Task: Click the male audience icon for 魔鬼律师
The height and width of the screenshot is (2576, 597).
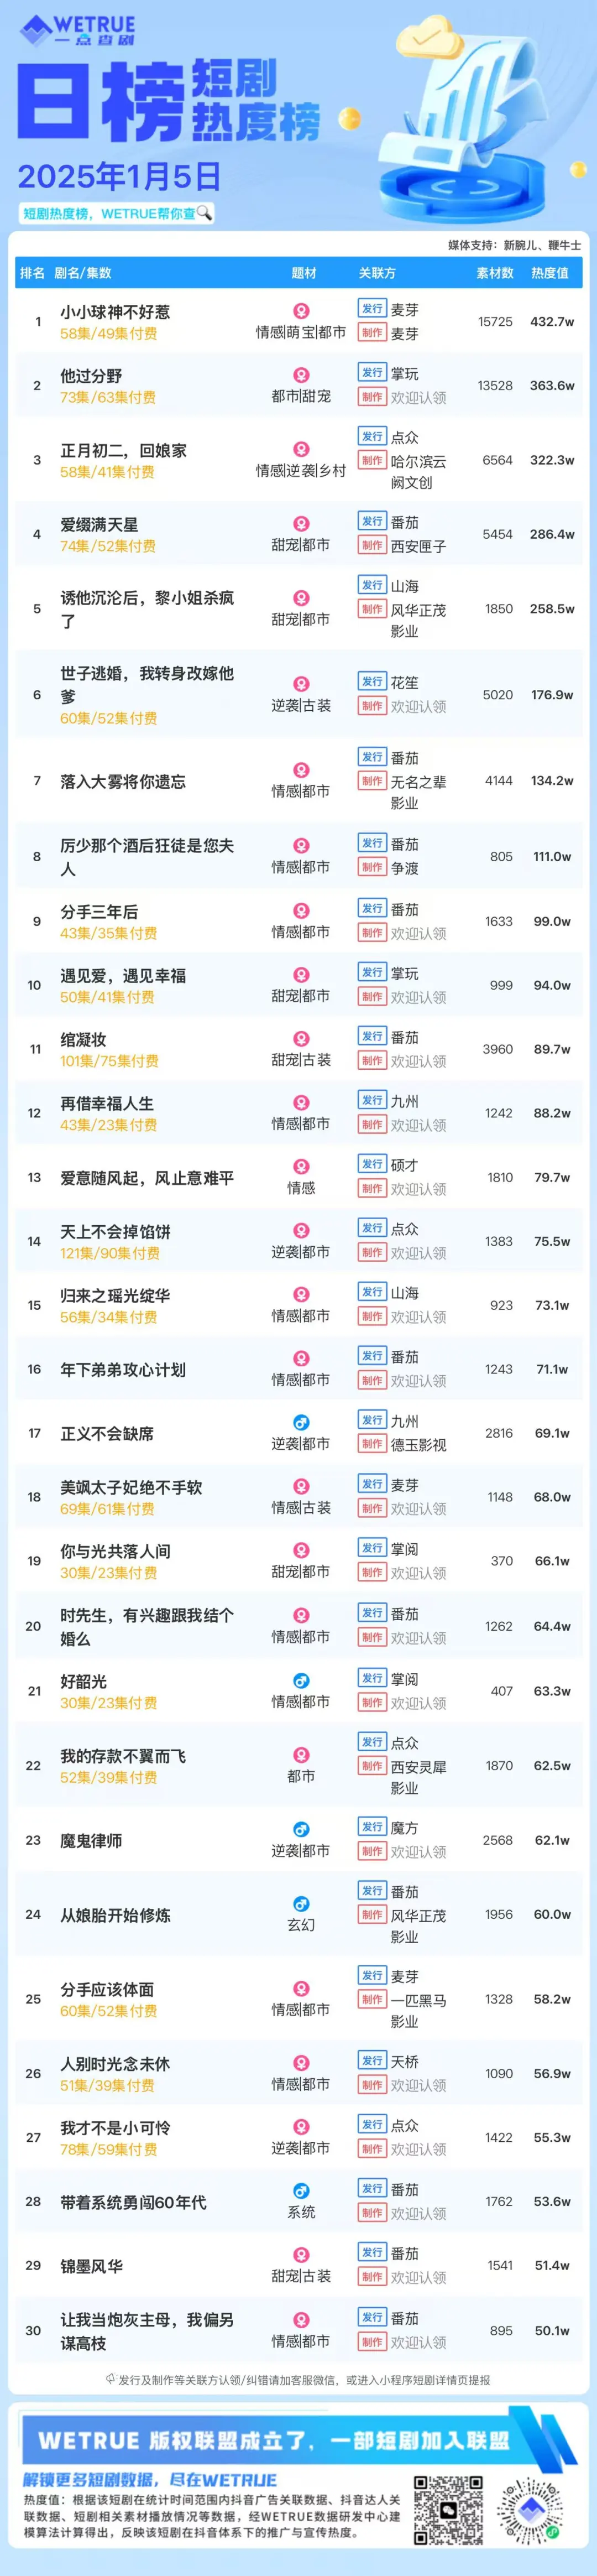Action: [301, 1829]
